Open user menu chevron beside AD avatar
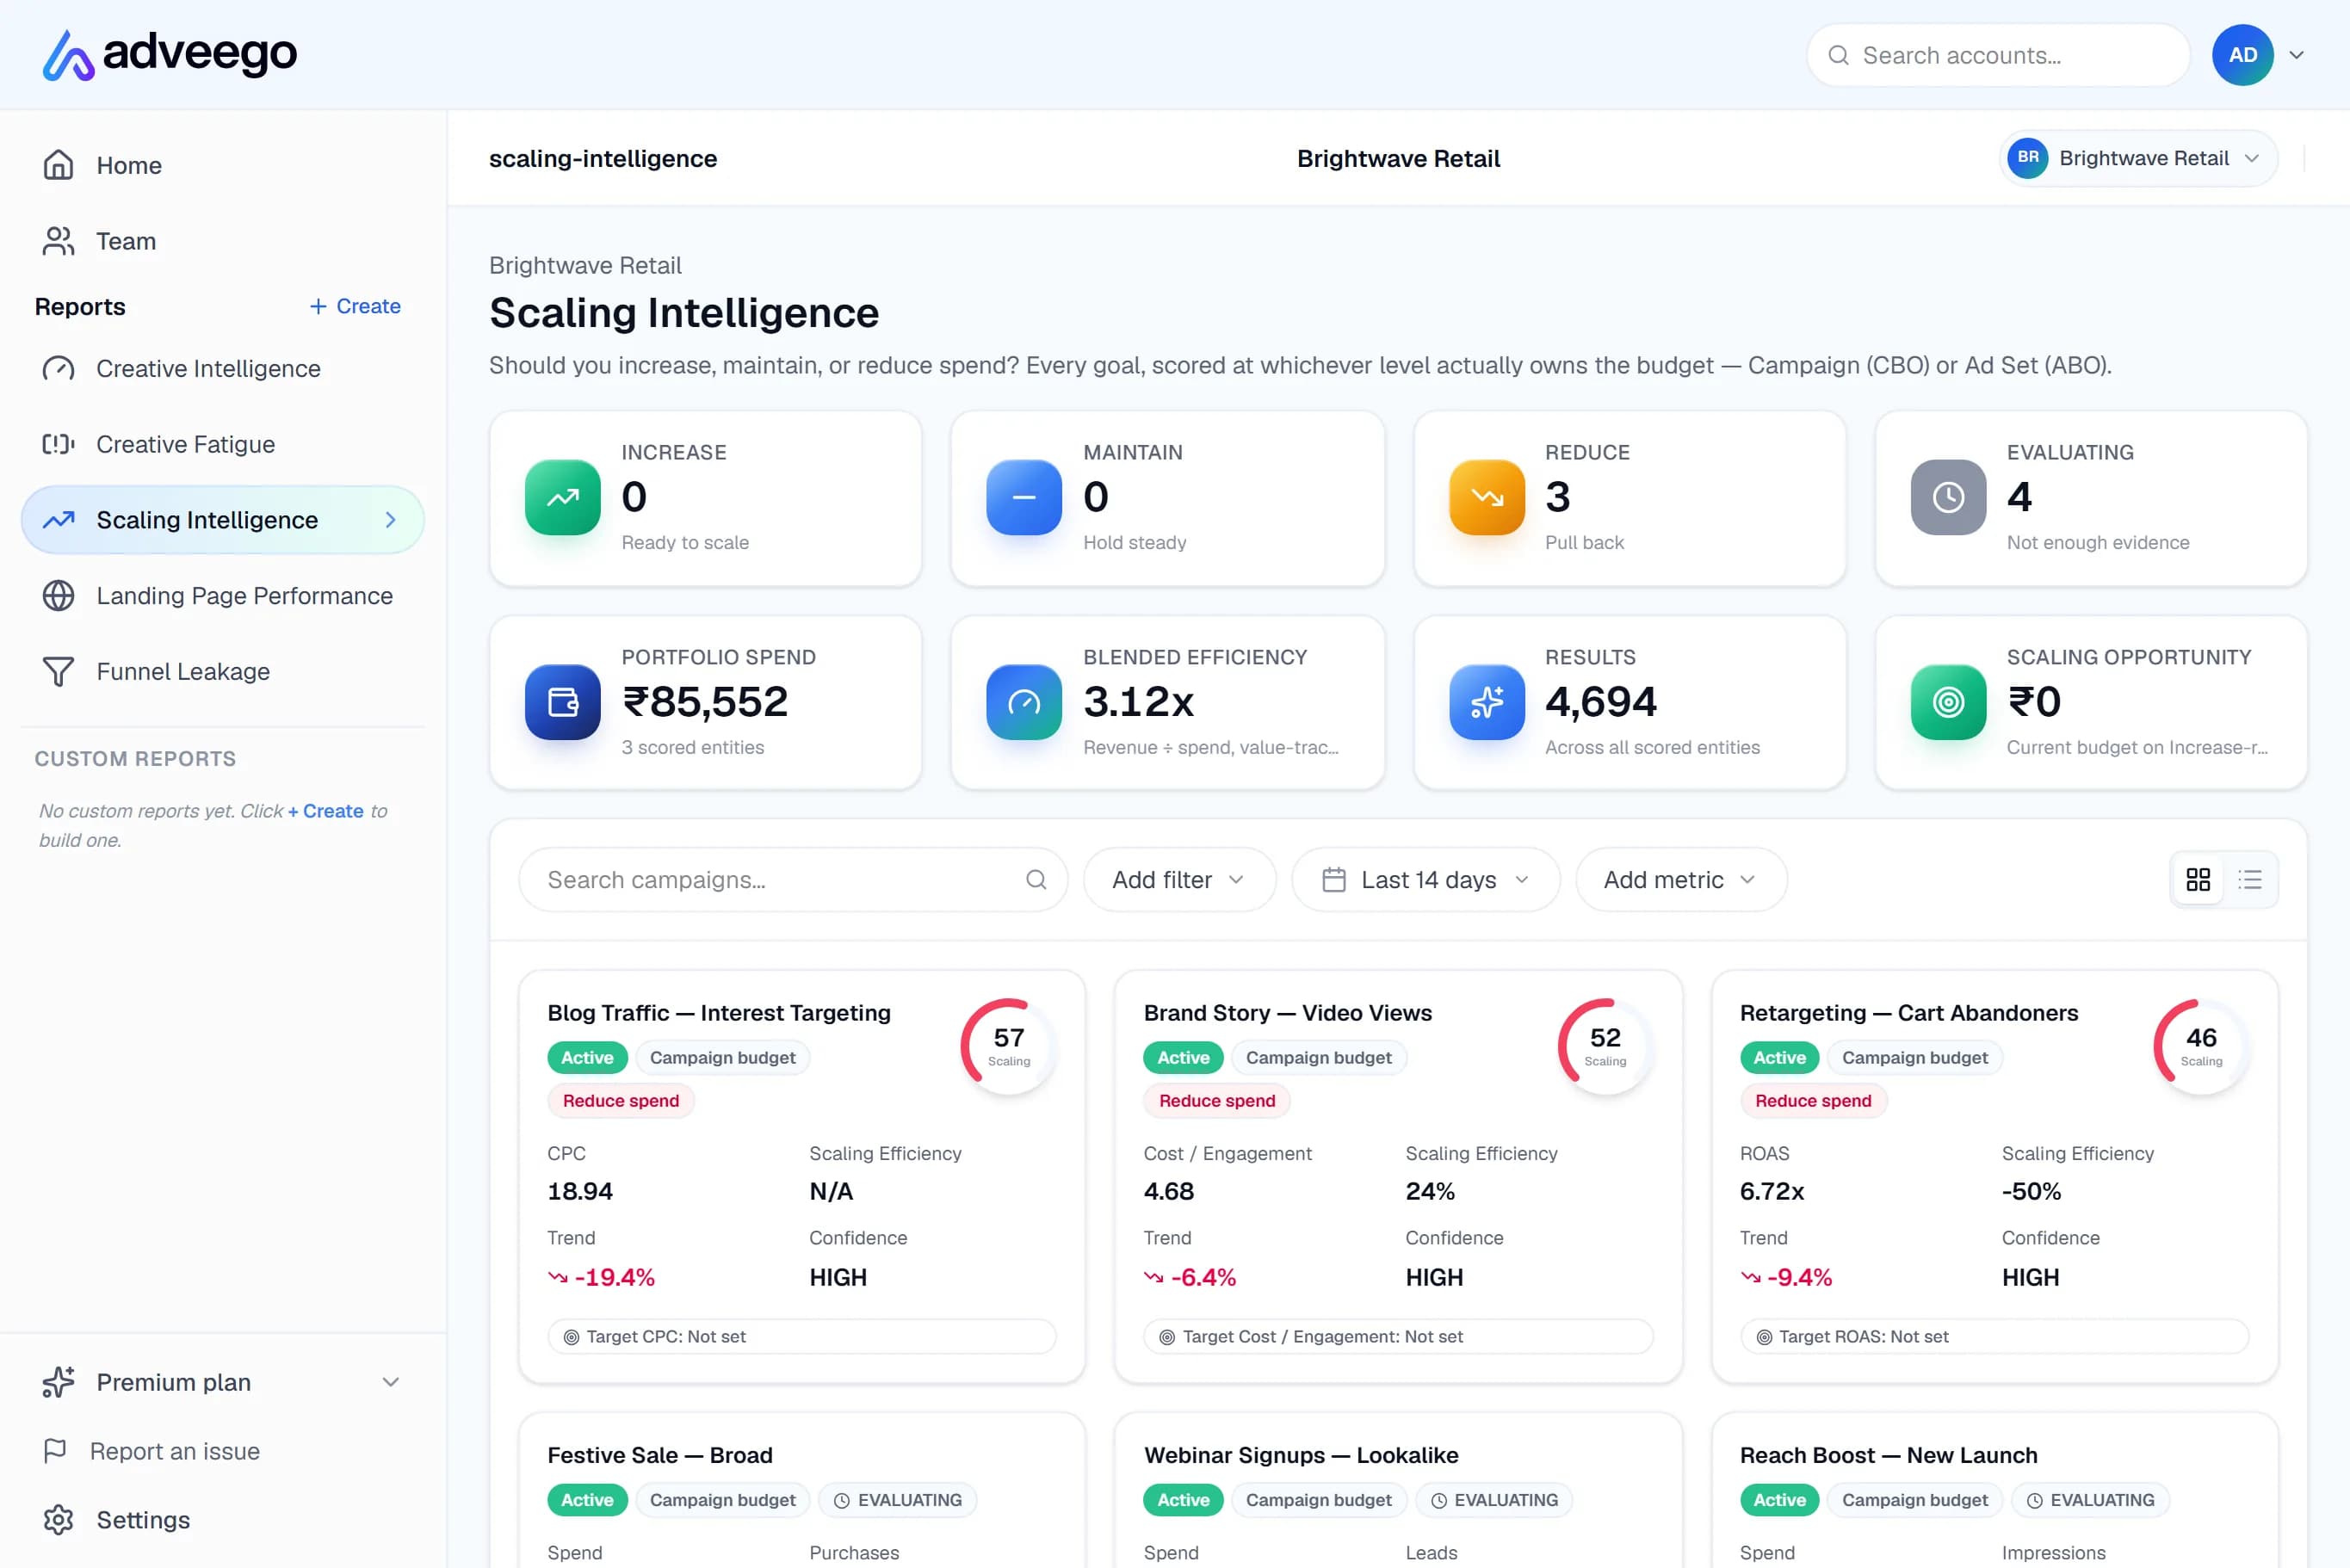 2296,55
